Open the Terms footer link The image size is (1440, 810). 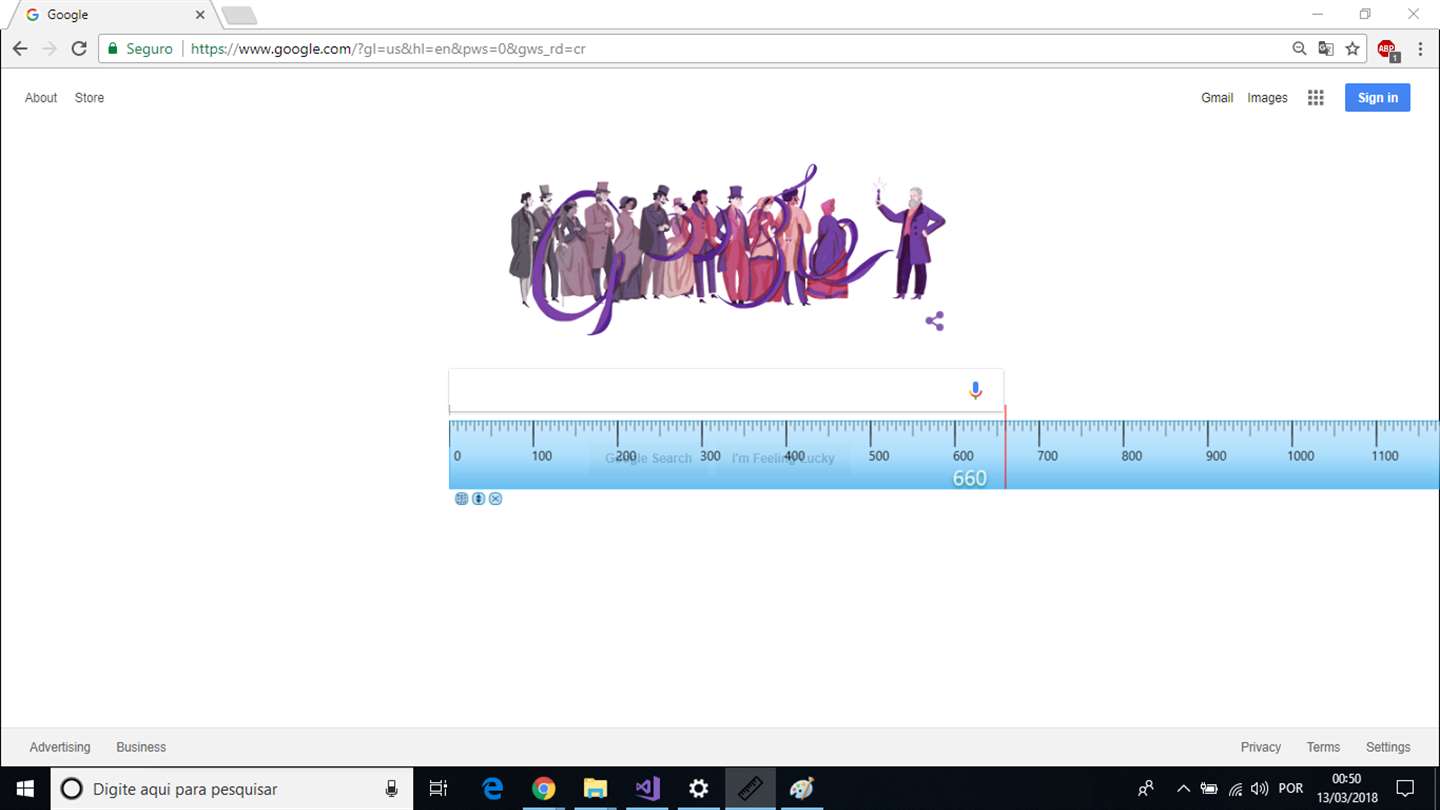[1323, 747]
